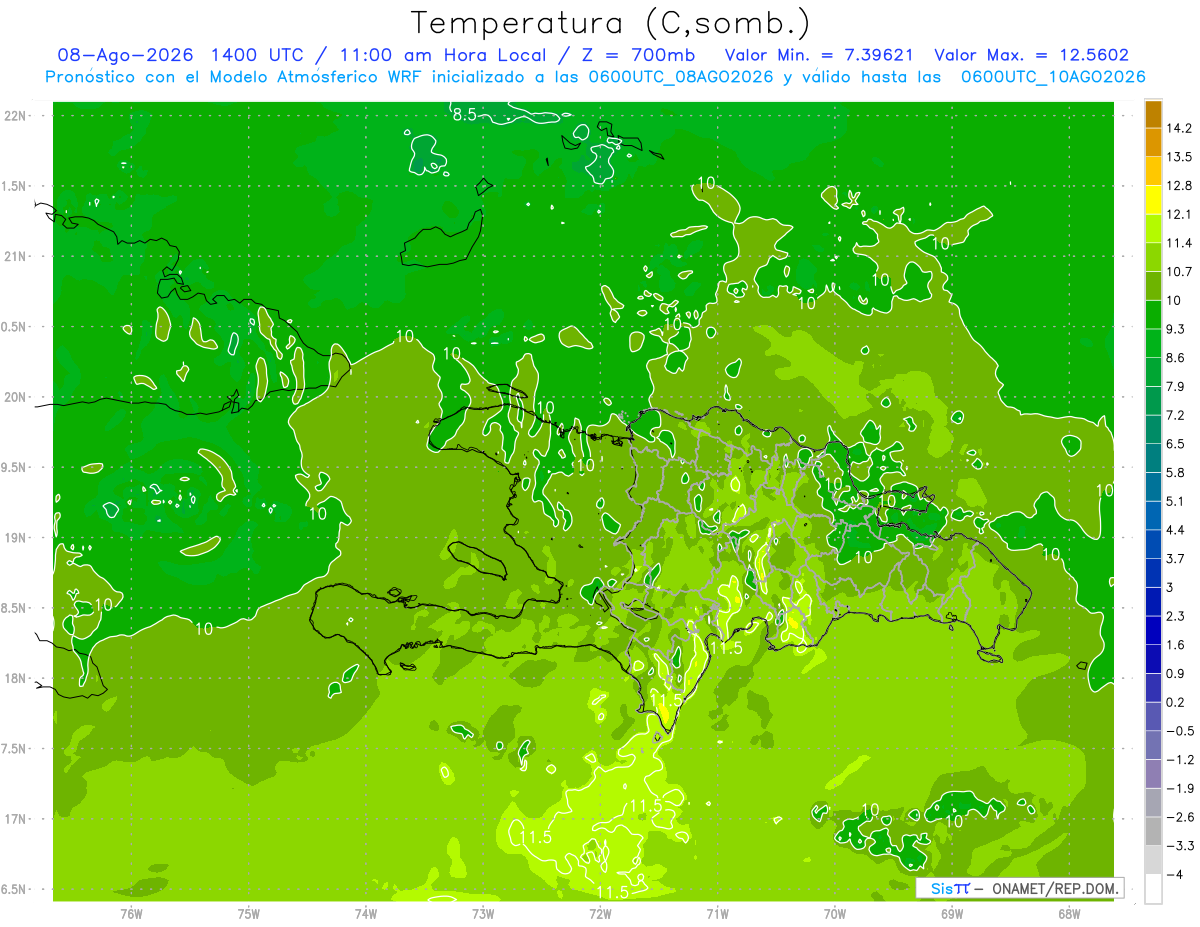
Task: Click the '12.1' color scale label
Action: pyautogui.click(x=1180, y=214)
